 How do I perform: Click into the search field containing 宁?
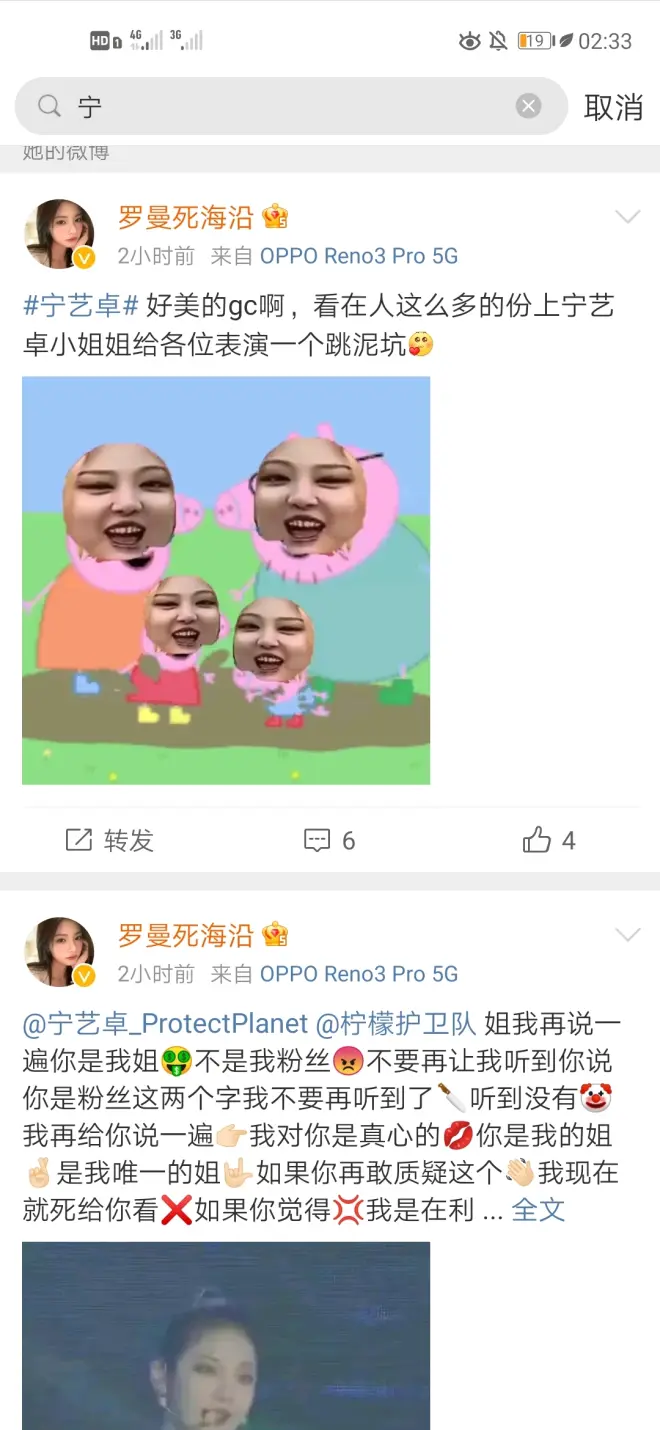(291, 106)
